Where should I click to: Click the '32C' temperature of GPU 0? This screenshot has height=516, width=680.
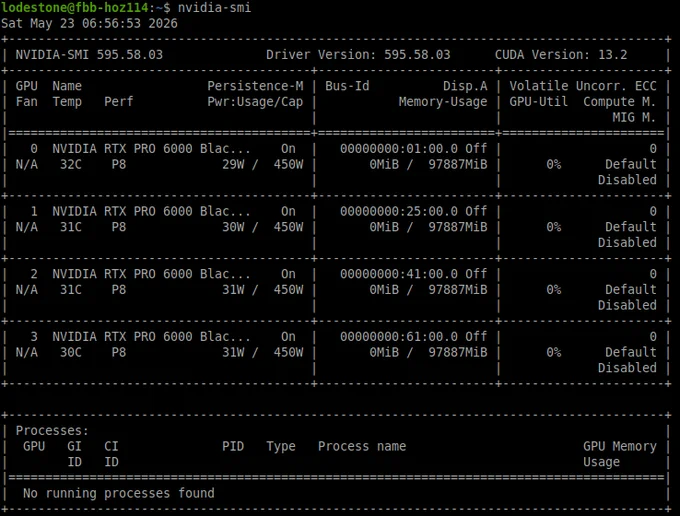click(x=71, y=164)
